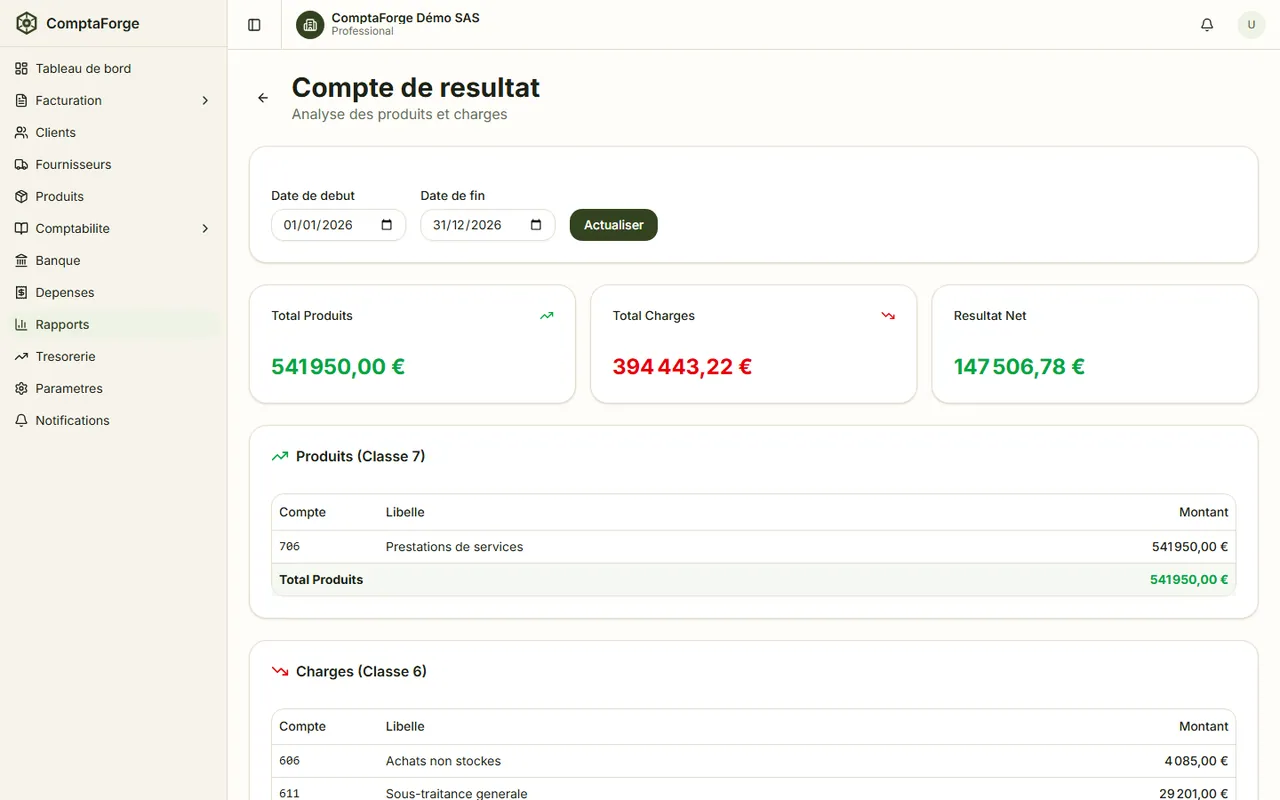Open the notifications bell in the header

(x=1207, y=25)
